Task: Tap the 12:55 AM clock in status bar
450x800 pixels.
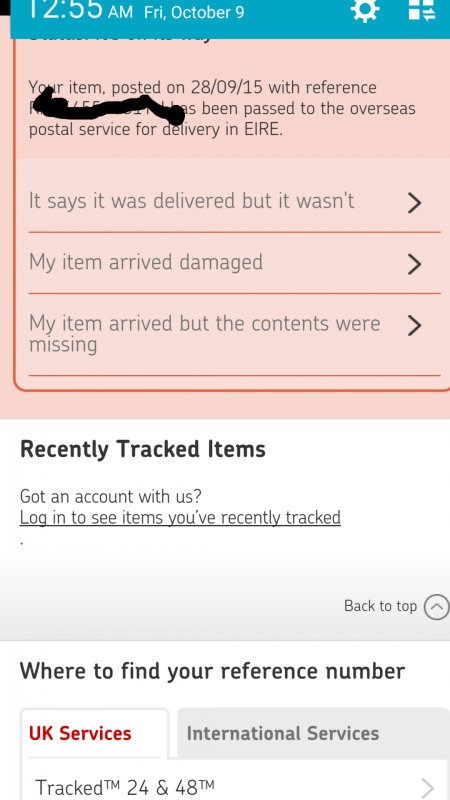Action: pyautogui.click(x=78, y=10)
